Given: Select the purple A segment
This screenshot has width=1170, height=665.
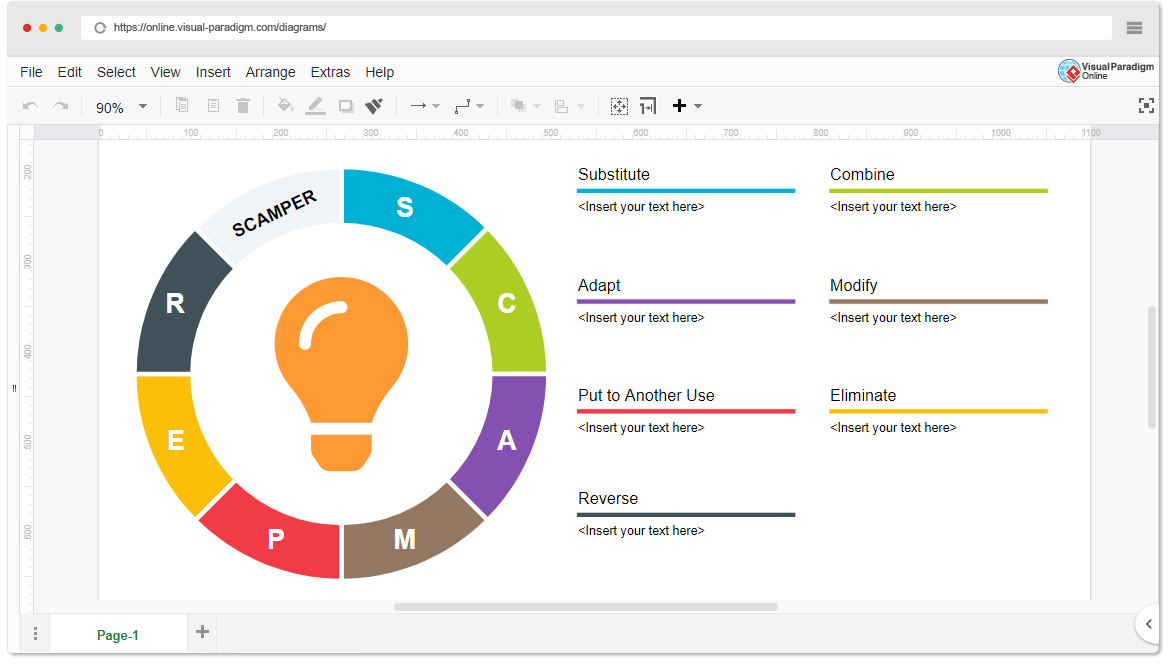Looking at the screenshot, I should tap(507, 440).
